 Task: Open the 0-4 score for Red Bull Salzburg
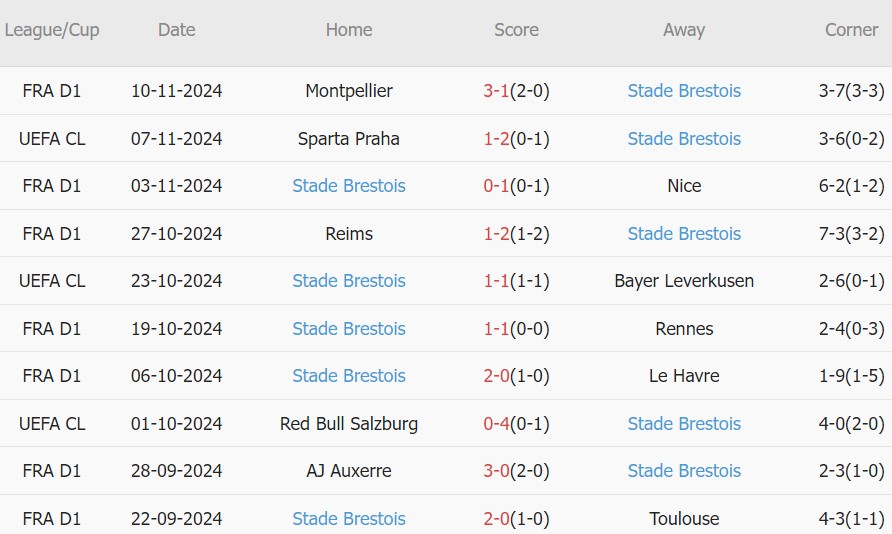[496, 424]
